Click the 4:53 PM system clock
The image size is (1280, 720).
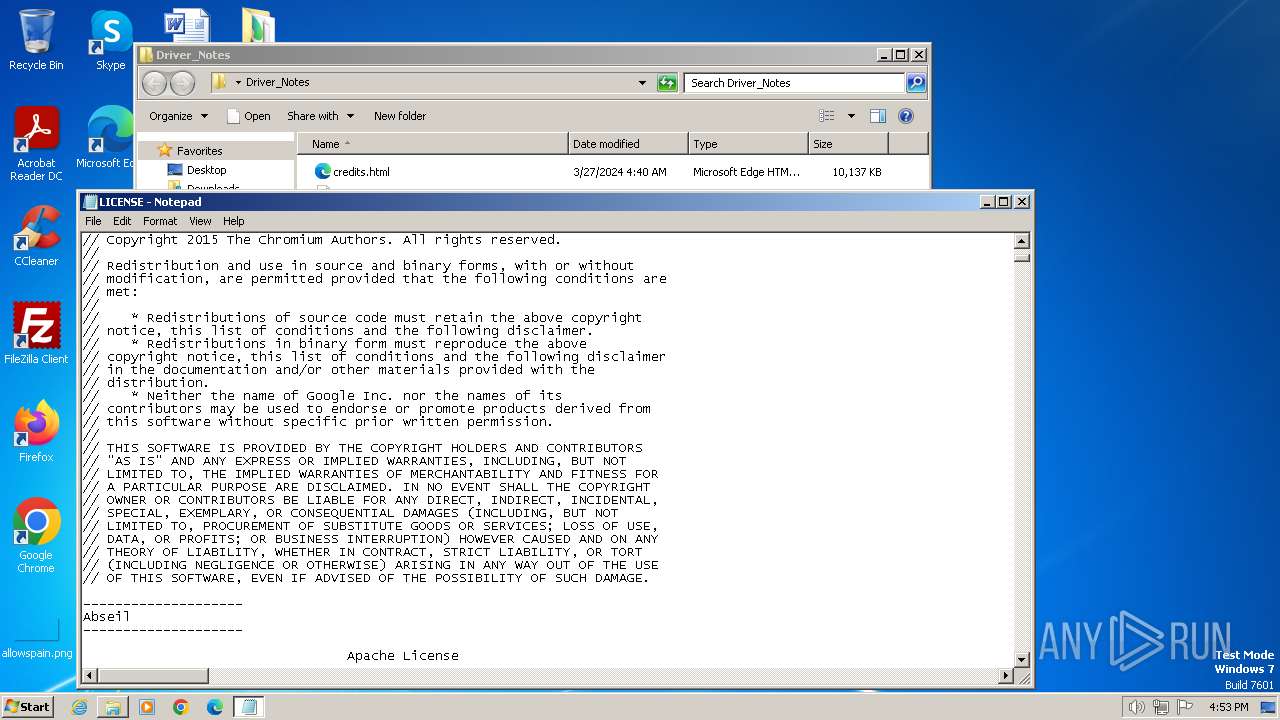pos(1229,707)
